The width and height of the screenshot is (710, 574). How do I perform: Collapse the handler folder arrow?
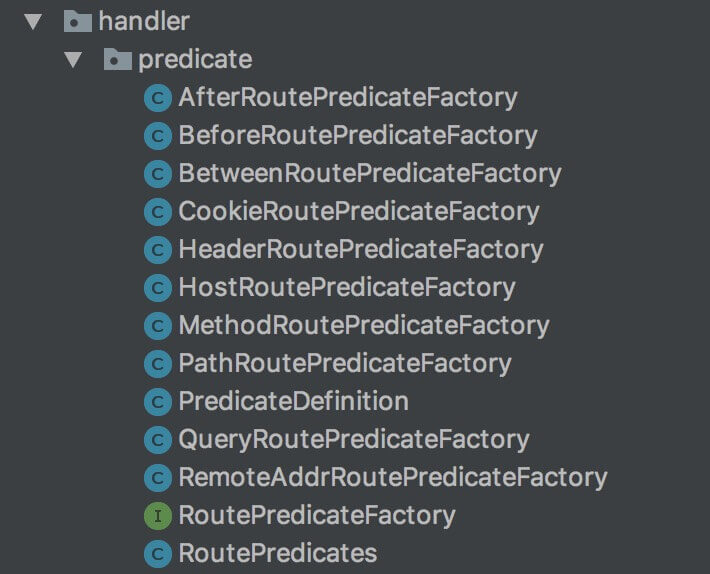35,21
